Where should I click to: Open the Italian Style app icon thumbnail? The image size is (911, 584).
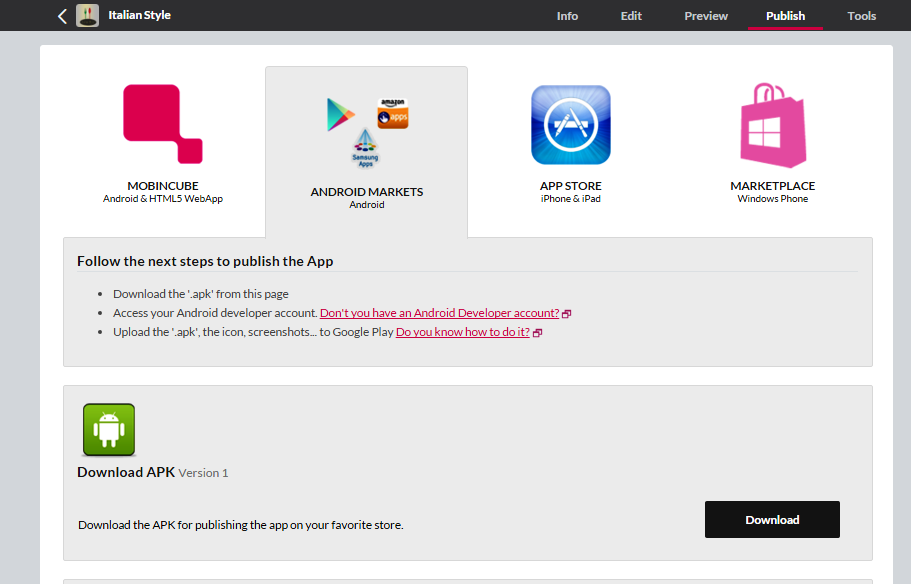click(x=87, y=16)
